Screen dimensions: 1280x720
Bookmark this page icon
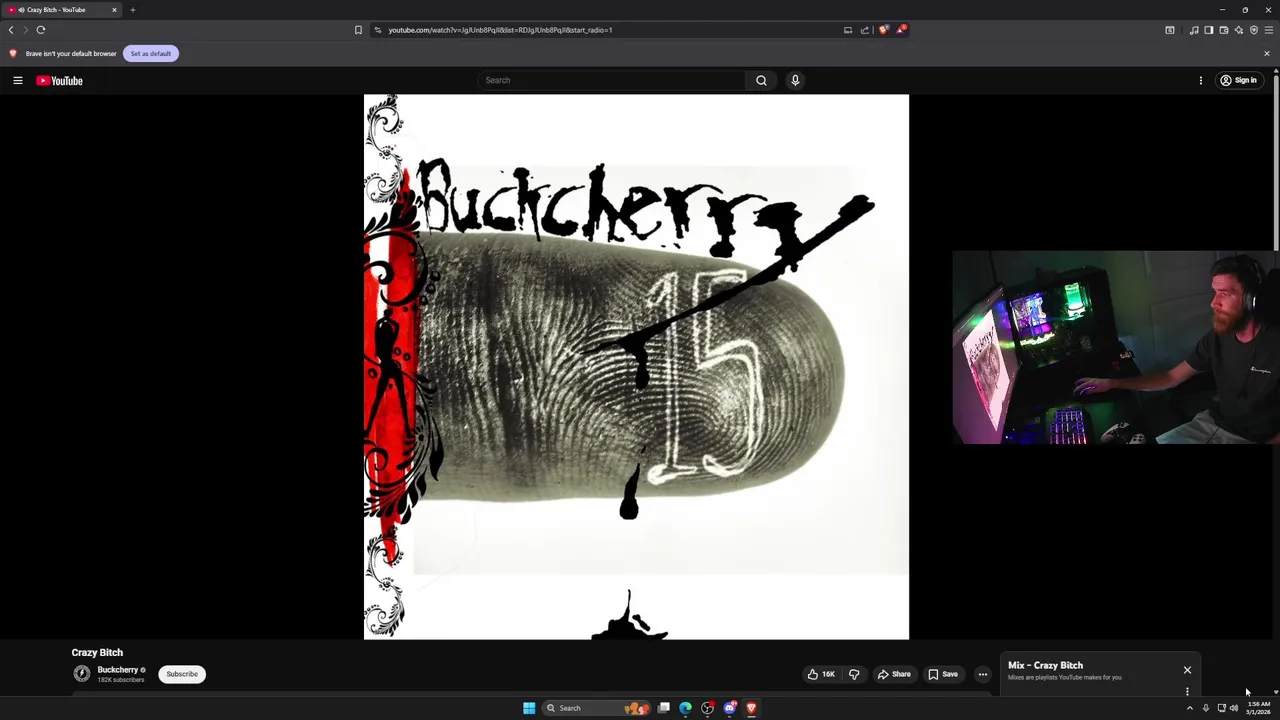[358, 30]
